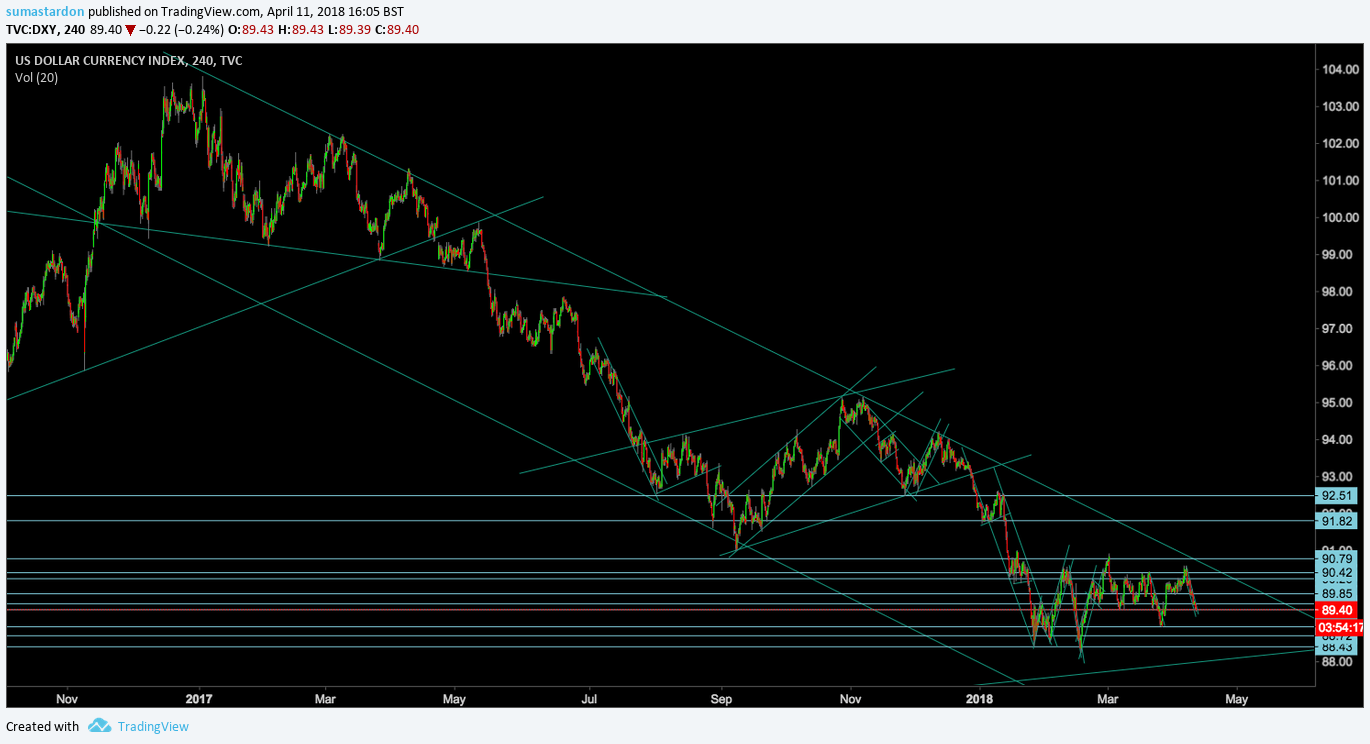Image resolution: width=1370 pixels, height=744 pixels.
Task: Open the TradingView link beside Created with
Action: click(x=153, y=727)
